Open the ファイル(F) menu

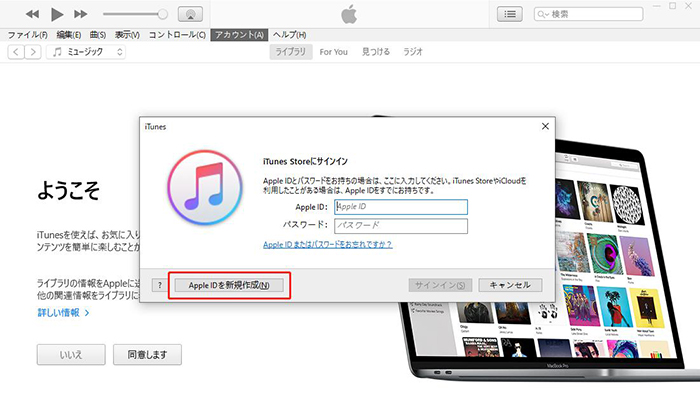point(28,35)
